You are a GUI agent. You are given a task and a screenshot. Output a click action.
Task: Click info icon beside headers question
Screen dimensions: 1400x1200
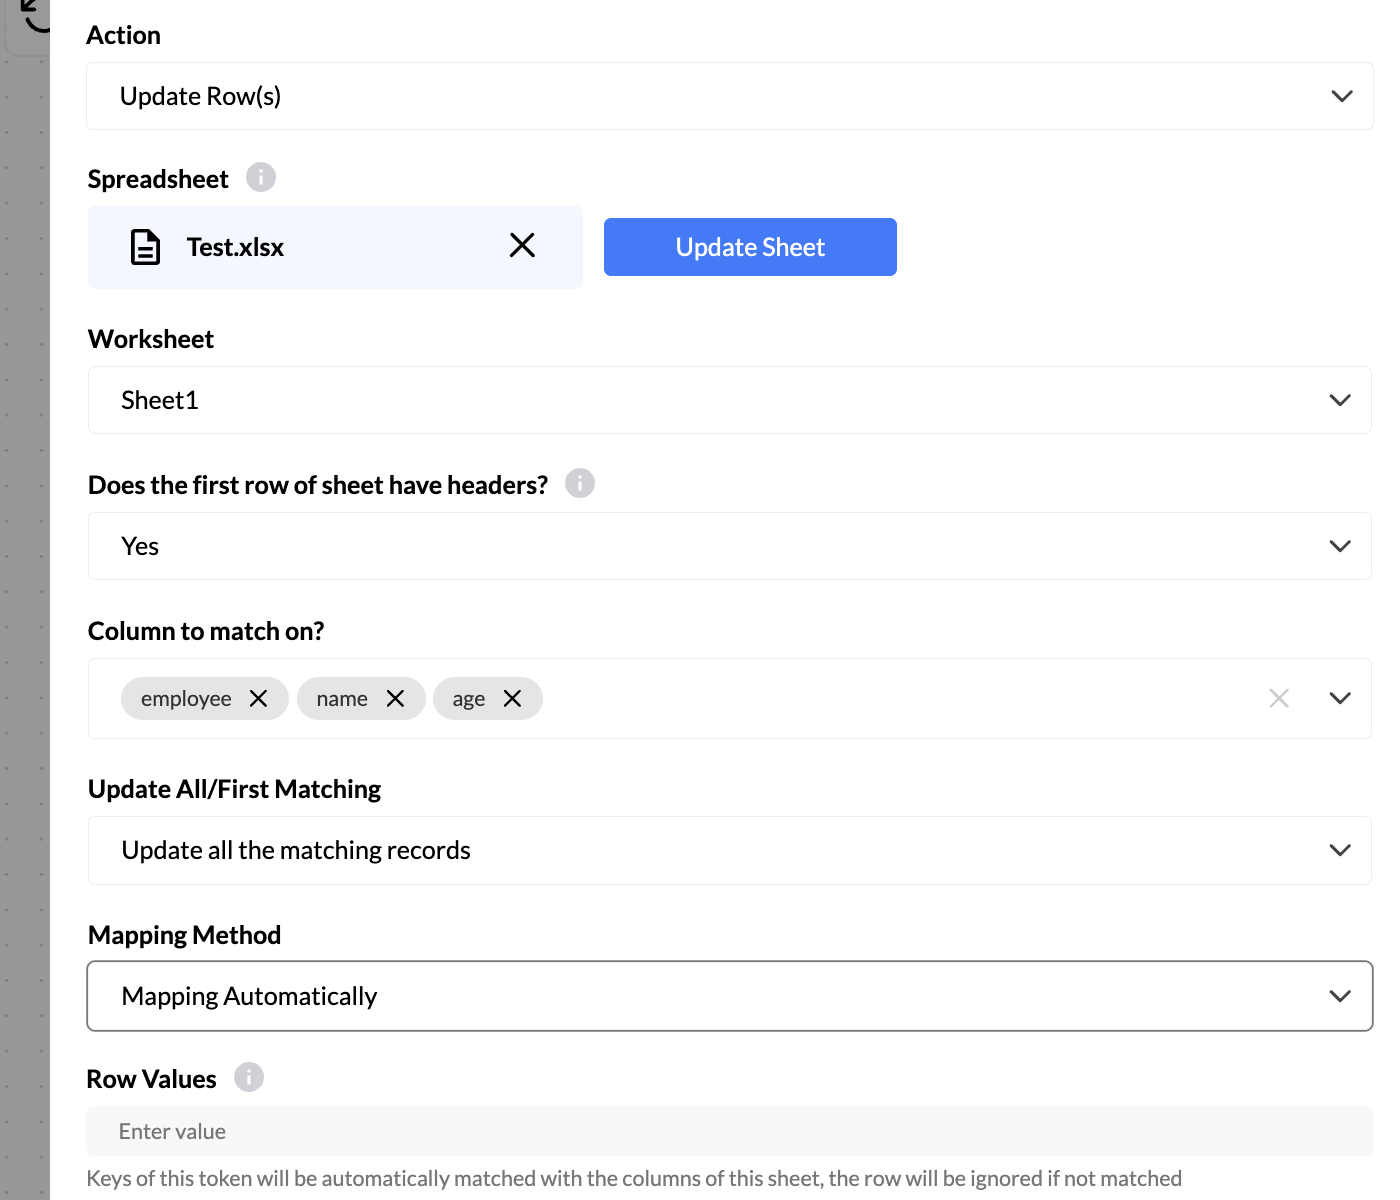tap(579, 484)
